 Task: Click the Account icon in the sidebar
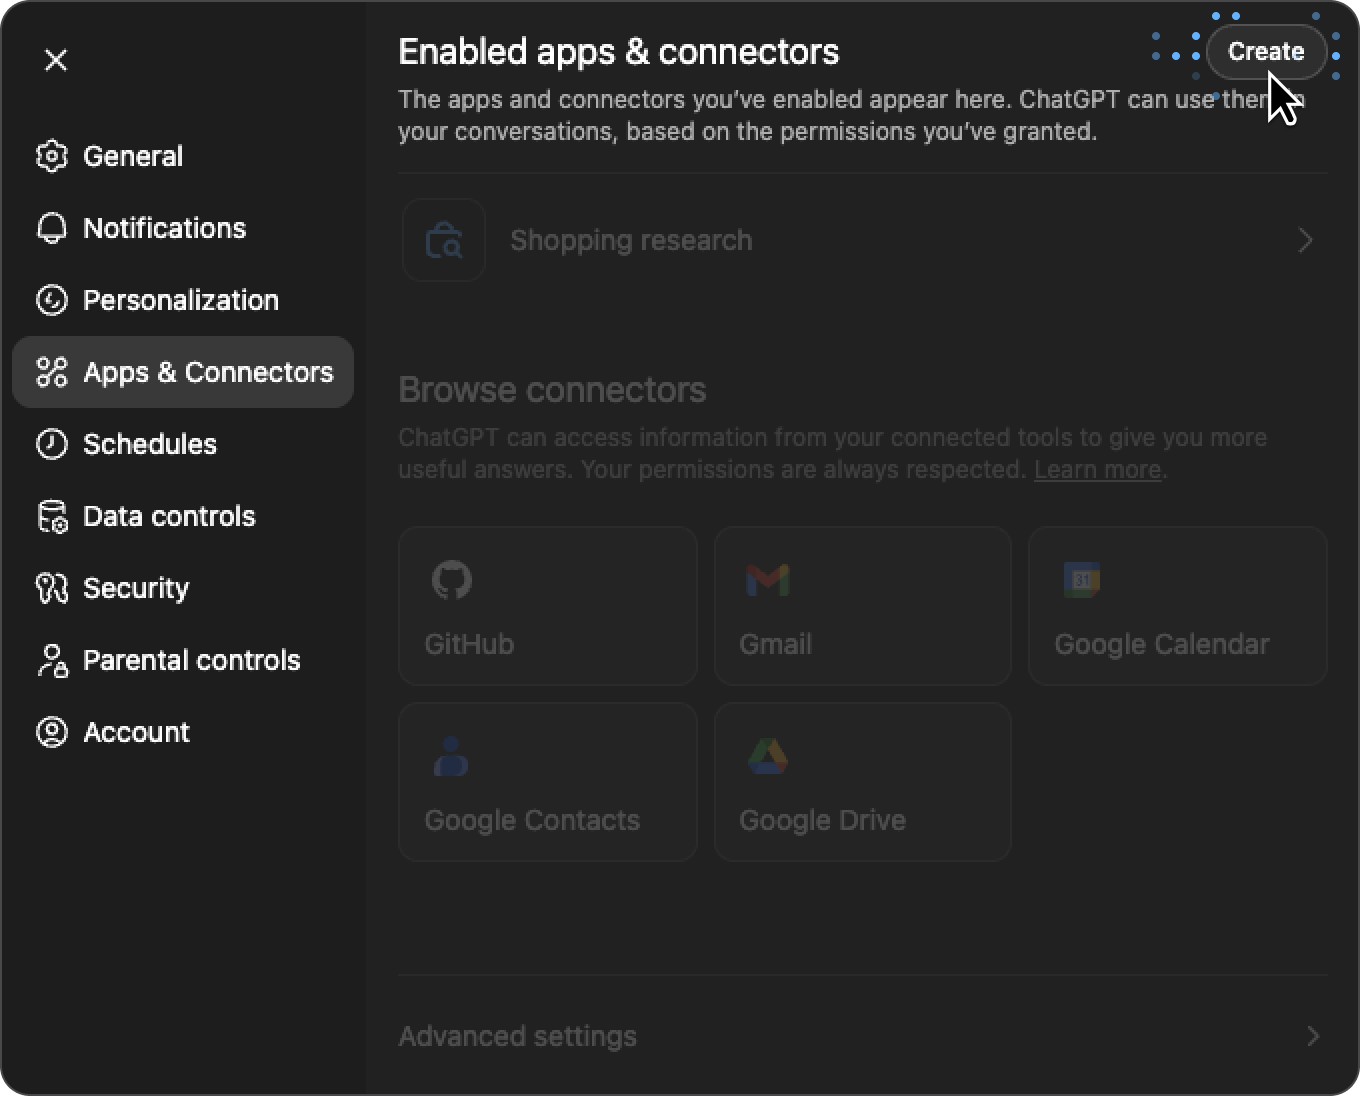pyautogui.click(x=52, y=732)
